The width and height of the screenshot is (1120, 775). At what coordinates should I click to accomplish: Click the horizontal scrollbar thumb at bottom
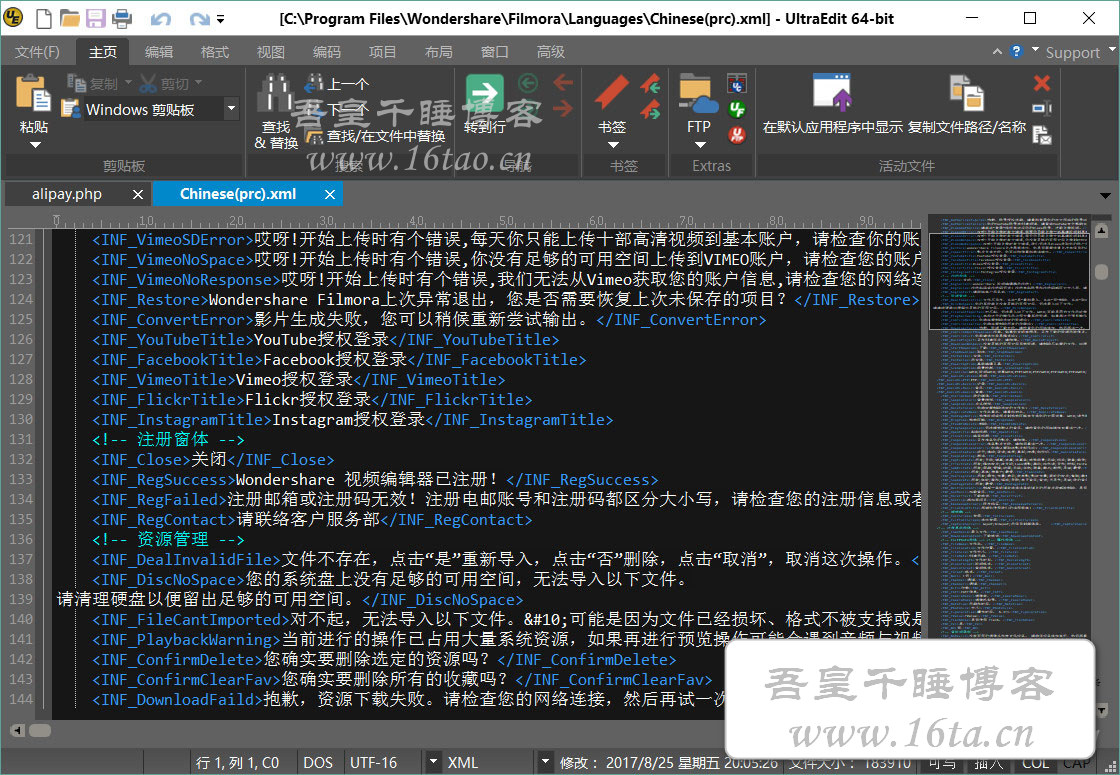point(40,730)
